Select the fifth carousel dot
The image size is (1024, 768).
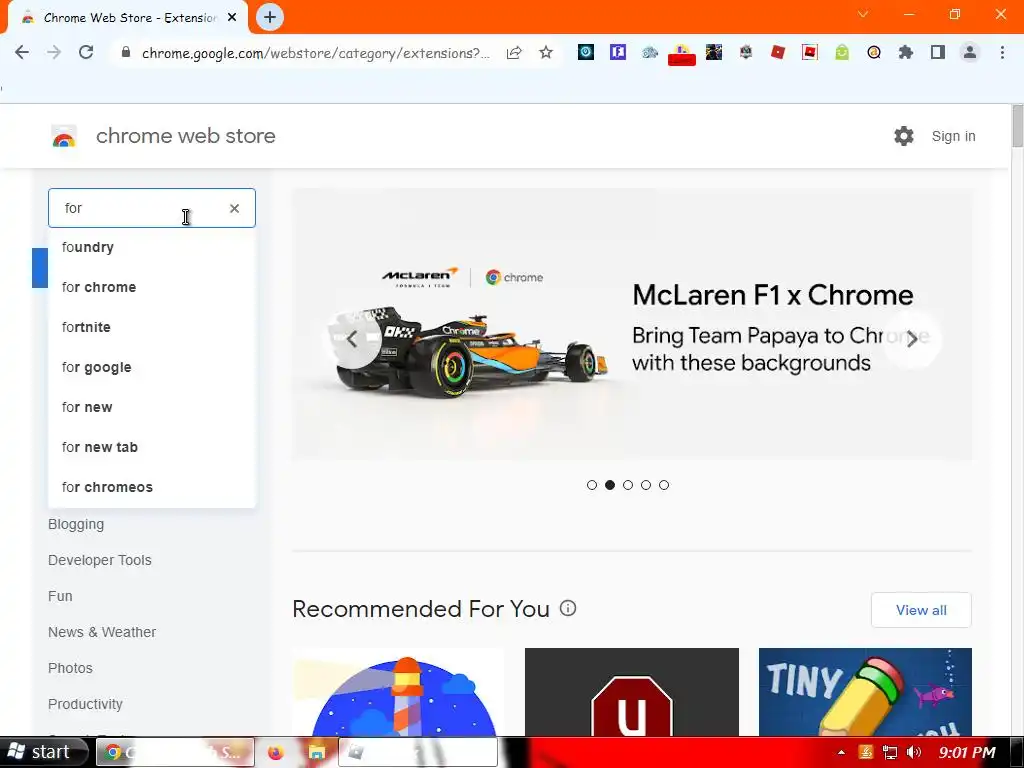[664, 485]
